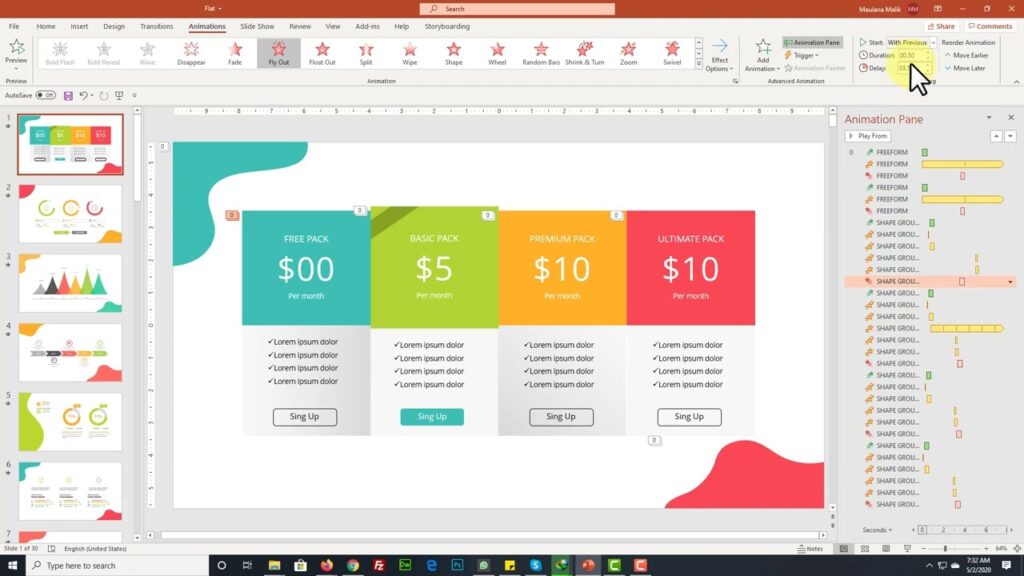Apply the Float Out animation
The width and height of the screenshot is (1024, 576).
[322, 53]
